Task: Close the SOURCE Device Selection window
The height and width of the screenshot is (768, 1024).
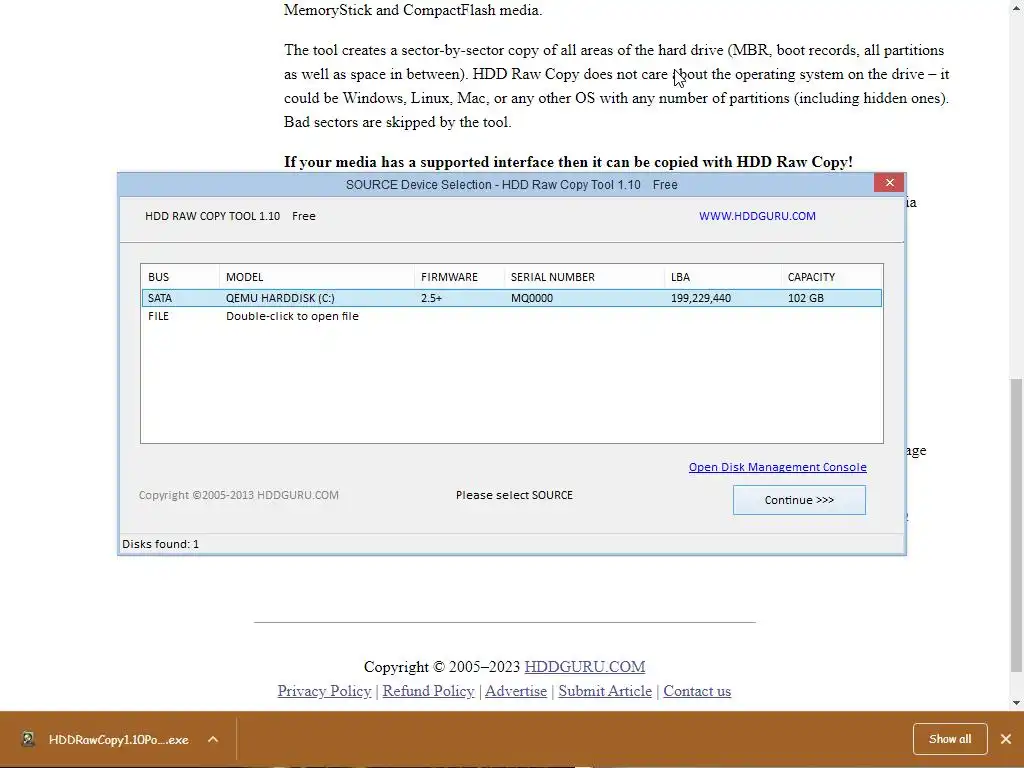Action: point(889,183)
